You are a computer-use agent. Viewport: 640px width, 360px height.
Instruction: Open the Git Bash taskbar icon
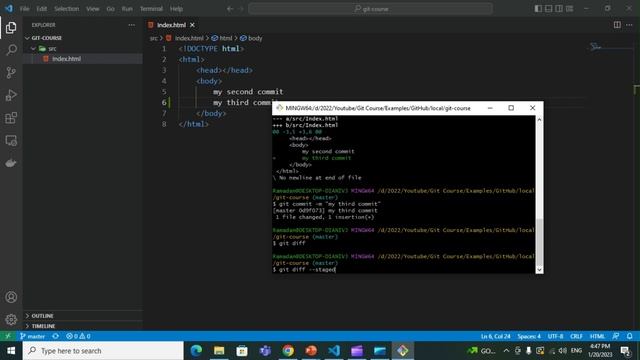pos(402,351)
